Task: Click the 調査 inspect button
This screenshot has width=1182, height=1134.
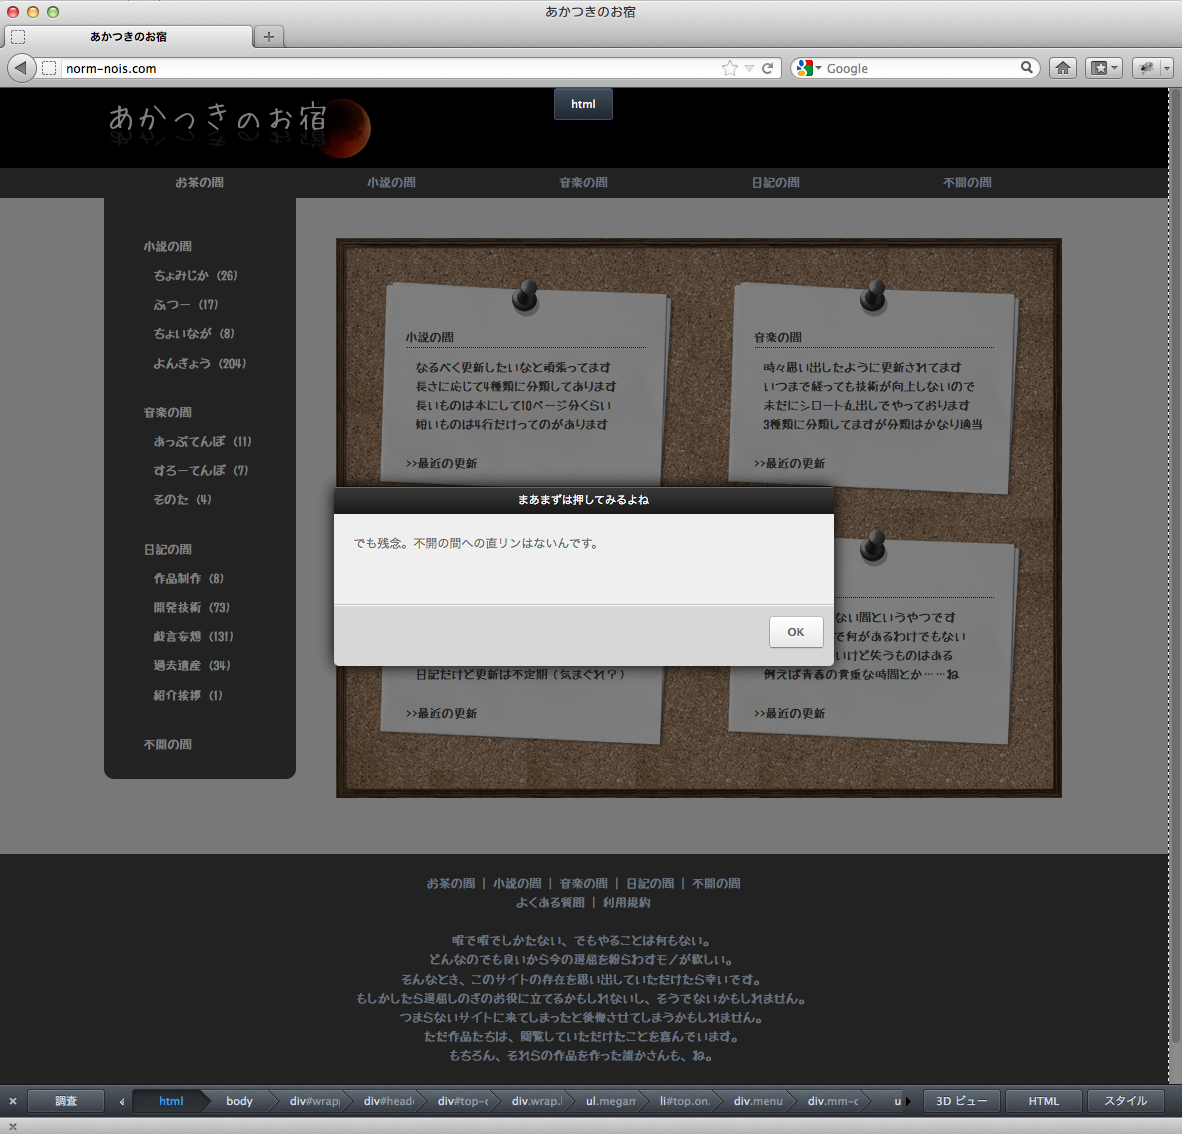Action: tap(66, 1101)
